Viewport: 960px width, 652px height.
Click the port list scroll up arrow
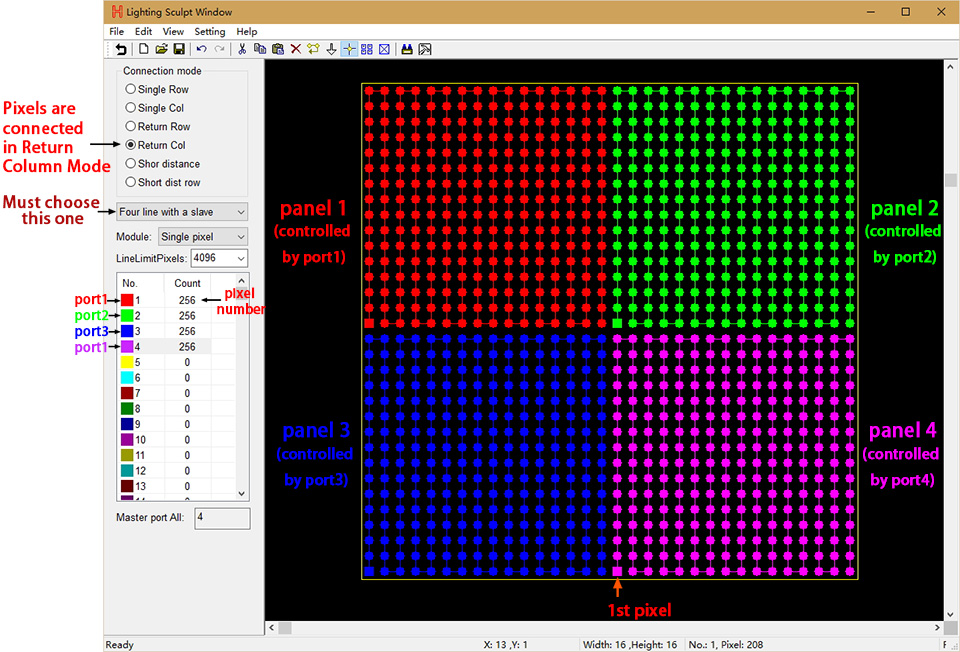(242, 281)
